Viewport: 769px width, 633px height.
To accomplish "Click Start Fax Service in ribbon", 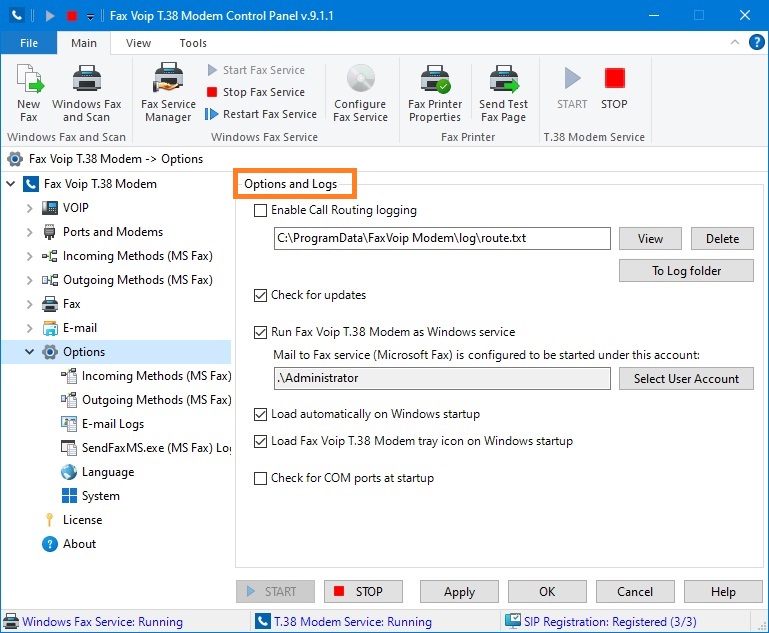I will (256, 70).
